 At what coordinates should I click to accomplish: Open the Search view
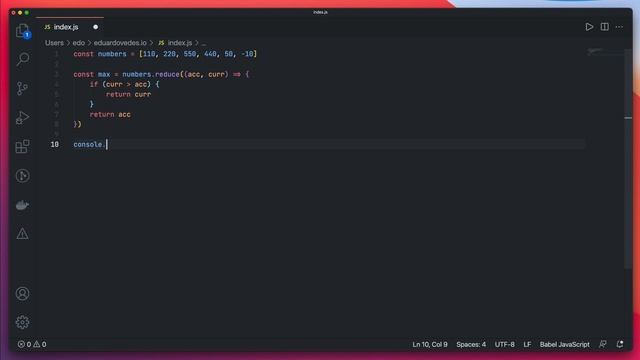(x=22, y=59)
